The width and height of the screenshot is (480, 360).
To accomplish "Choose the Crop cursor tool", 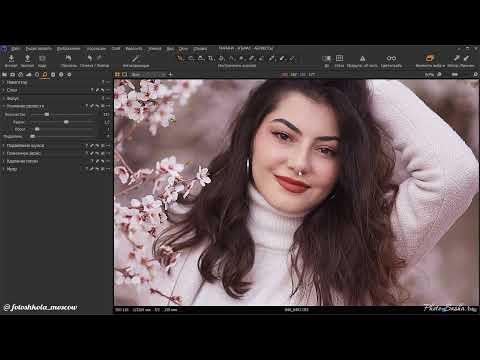I will pos(211,58).
